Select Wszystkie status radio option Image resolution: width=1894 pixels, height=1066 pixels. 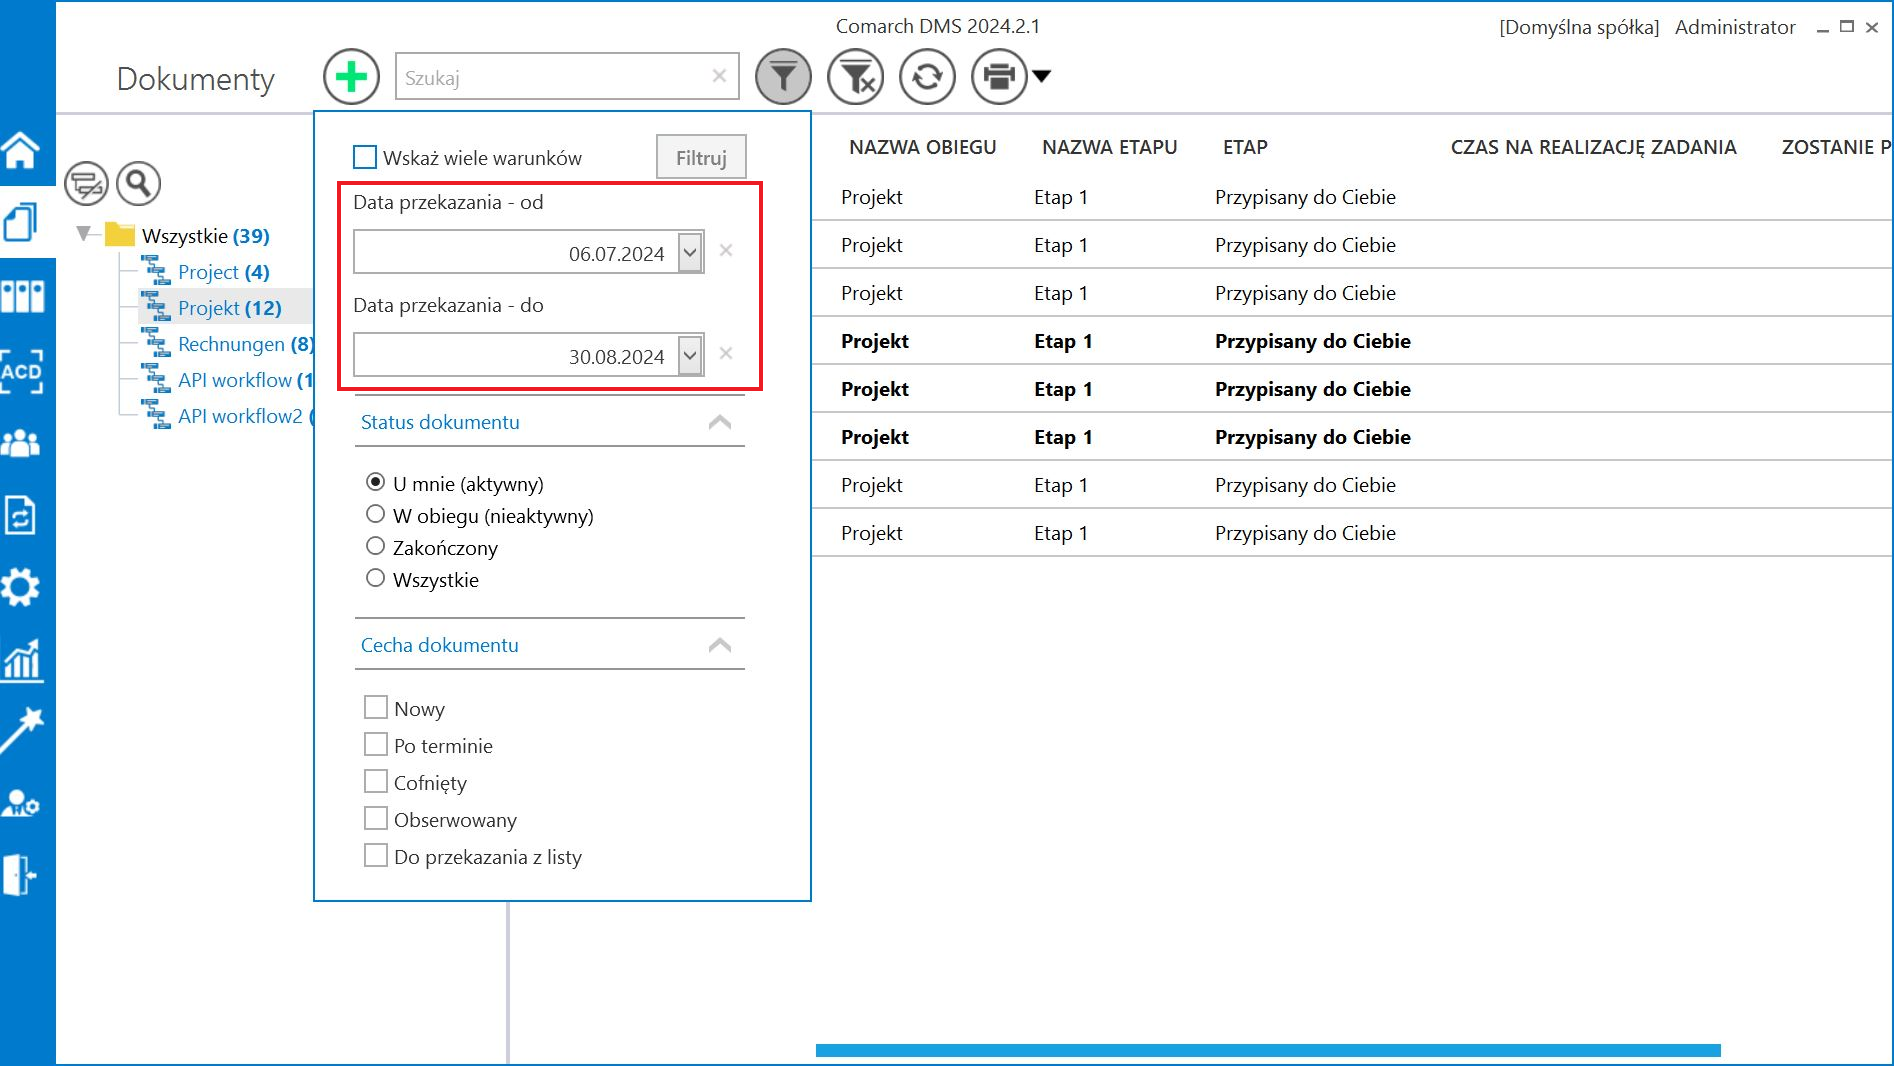pos(375,578)
